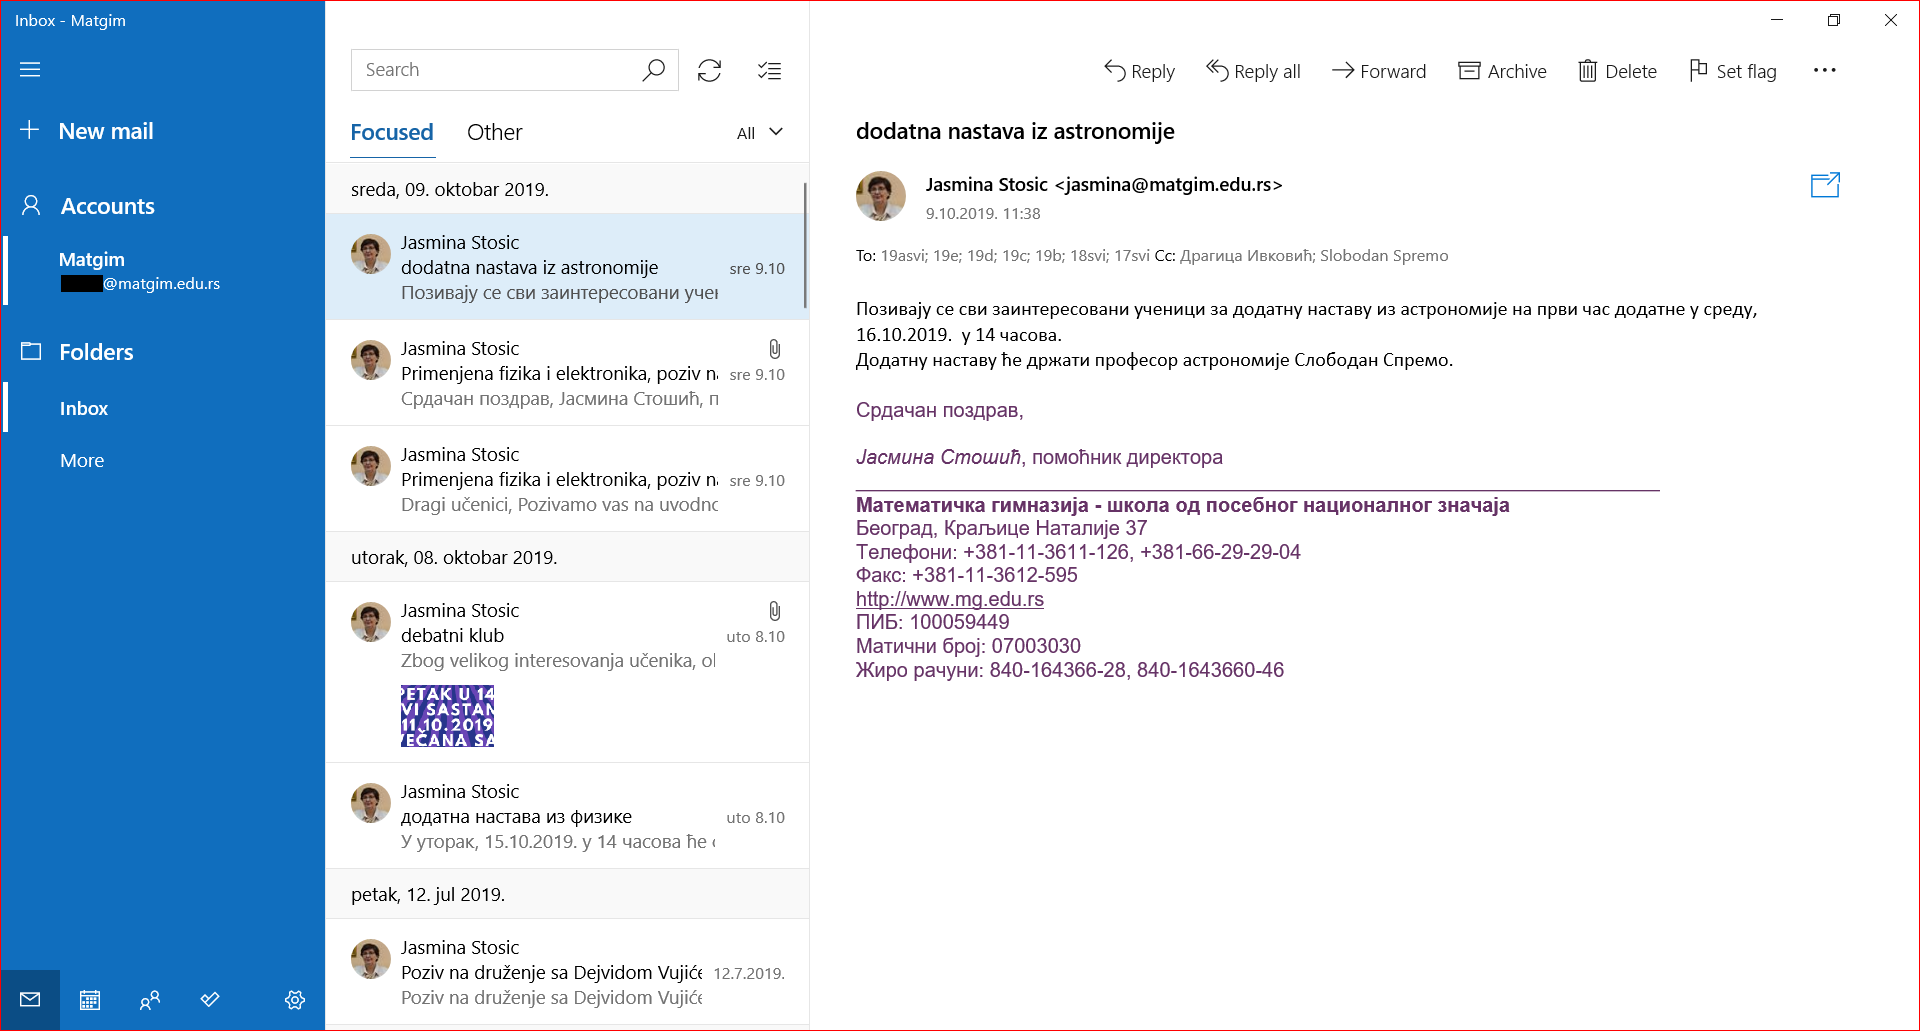Image resolution: width=1920 pixels, height=1031 pixels.
Task: Click the email subject title in reading pane
Action: (x=1015, y=131)
